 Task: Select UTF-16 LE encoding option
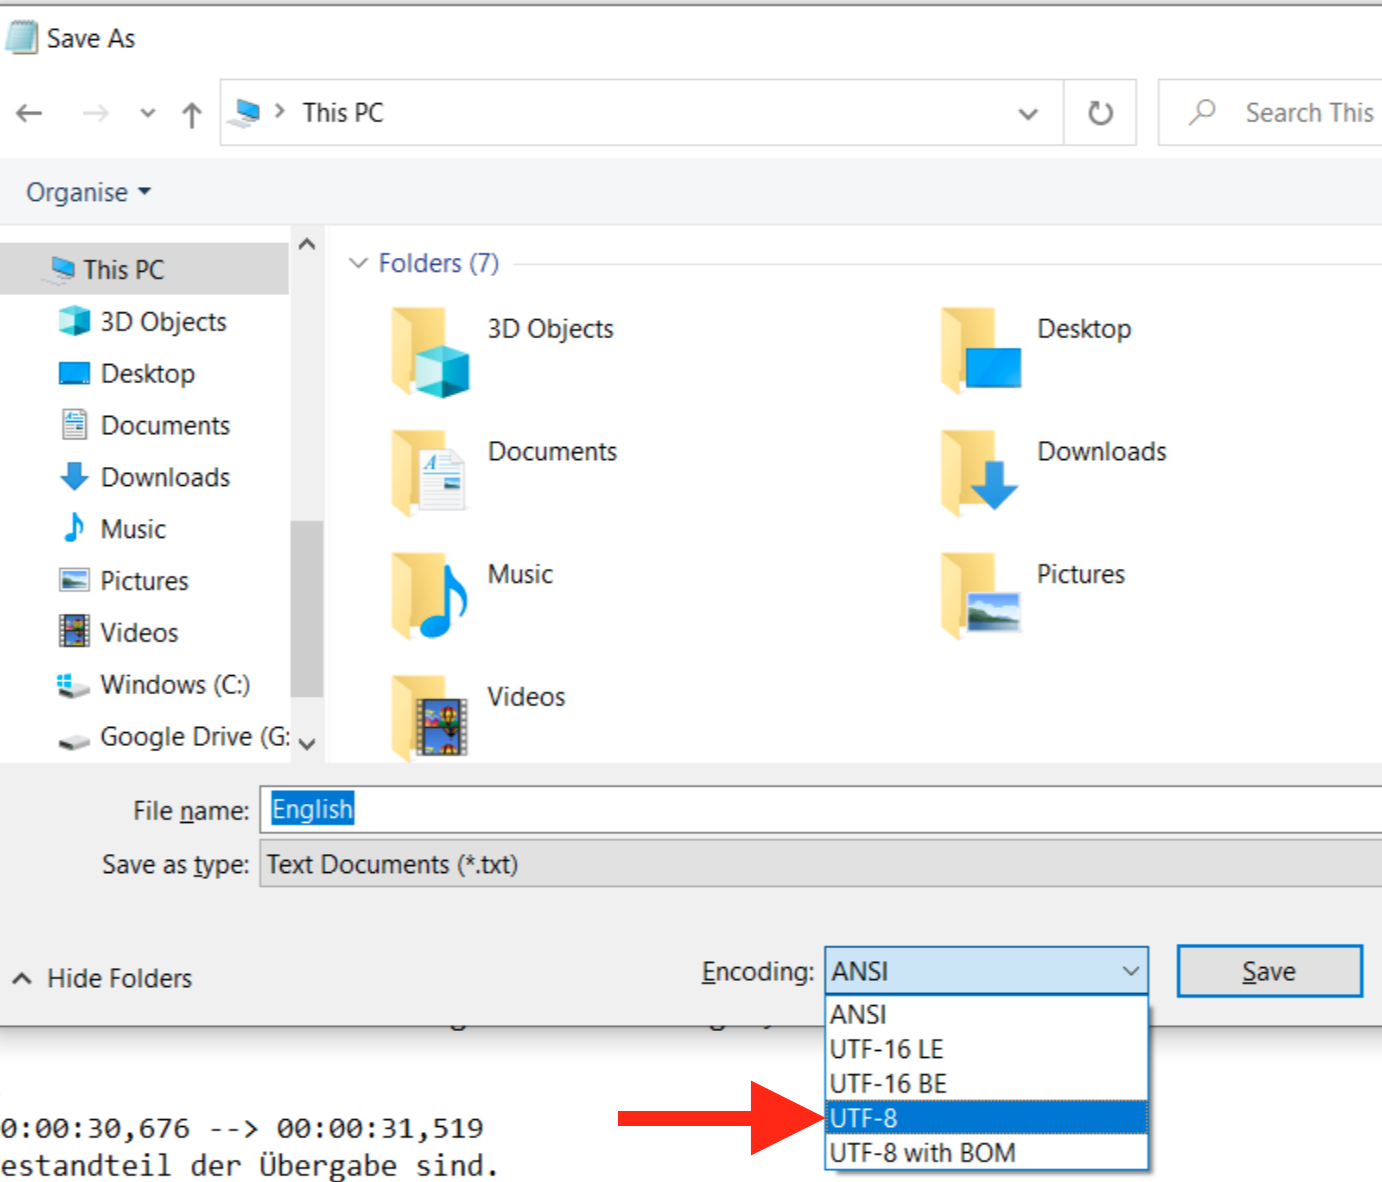(985, 1049)
